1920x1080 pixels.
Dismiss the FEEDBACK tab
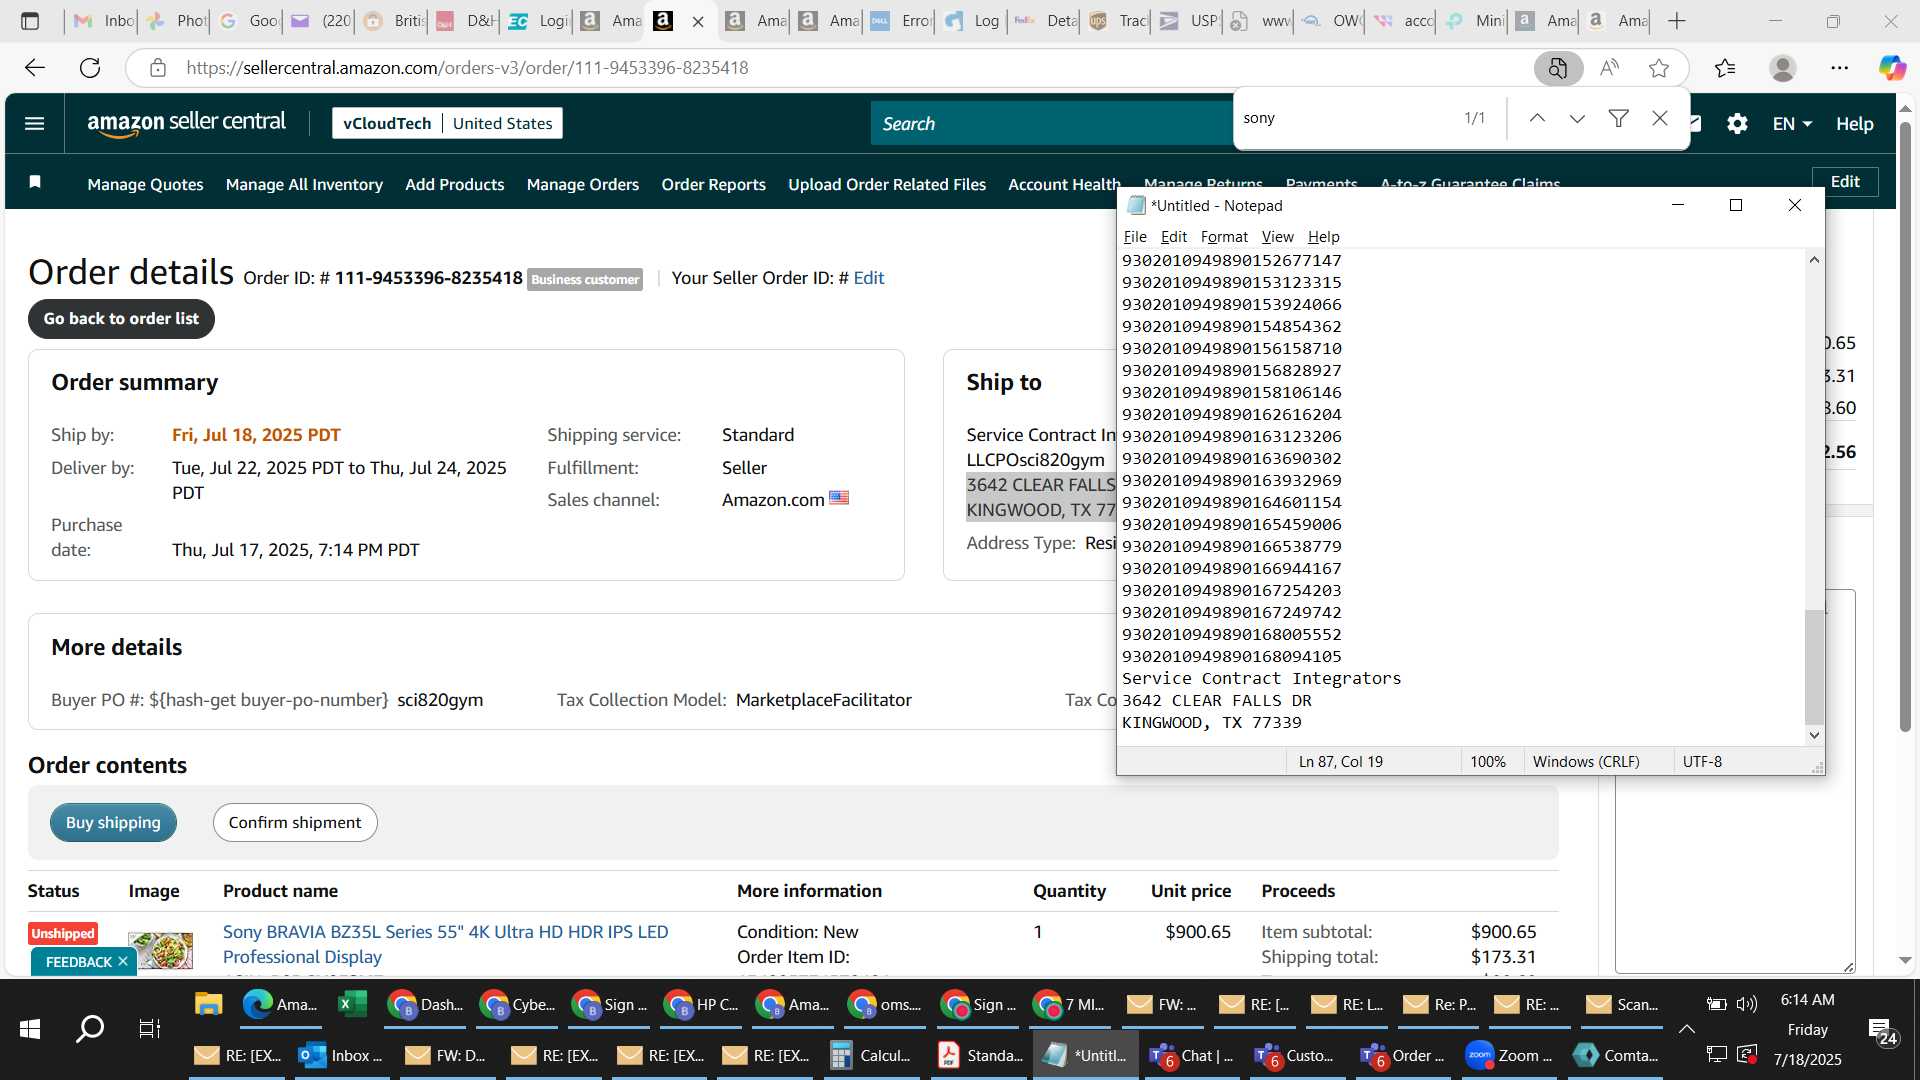122,961
